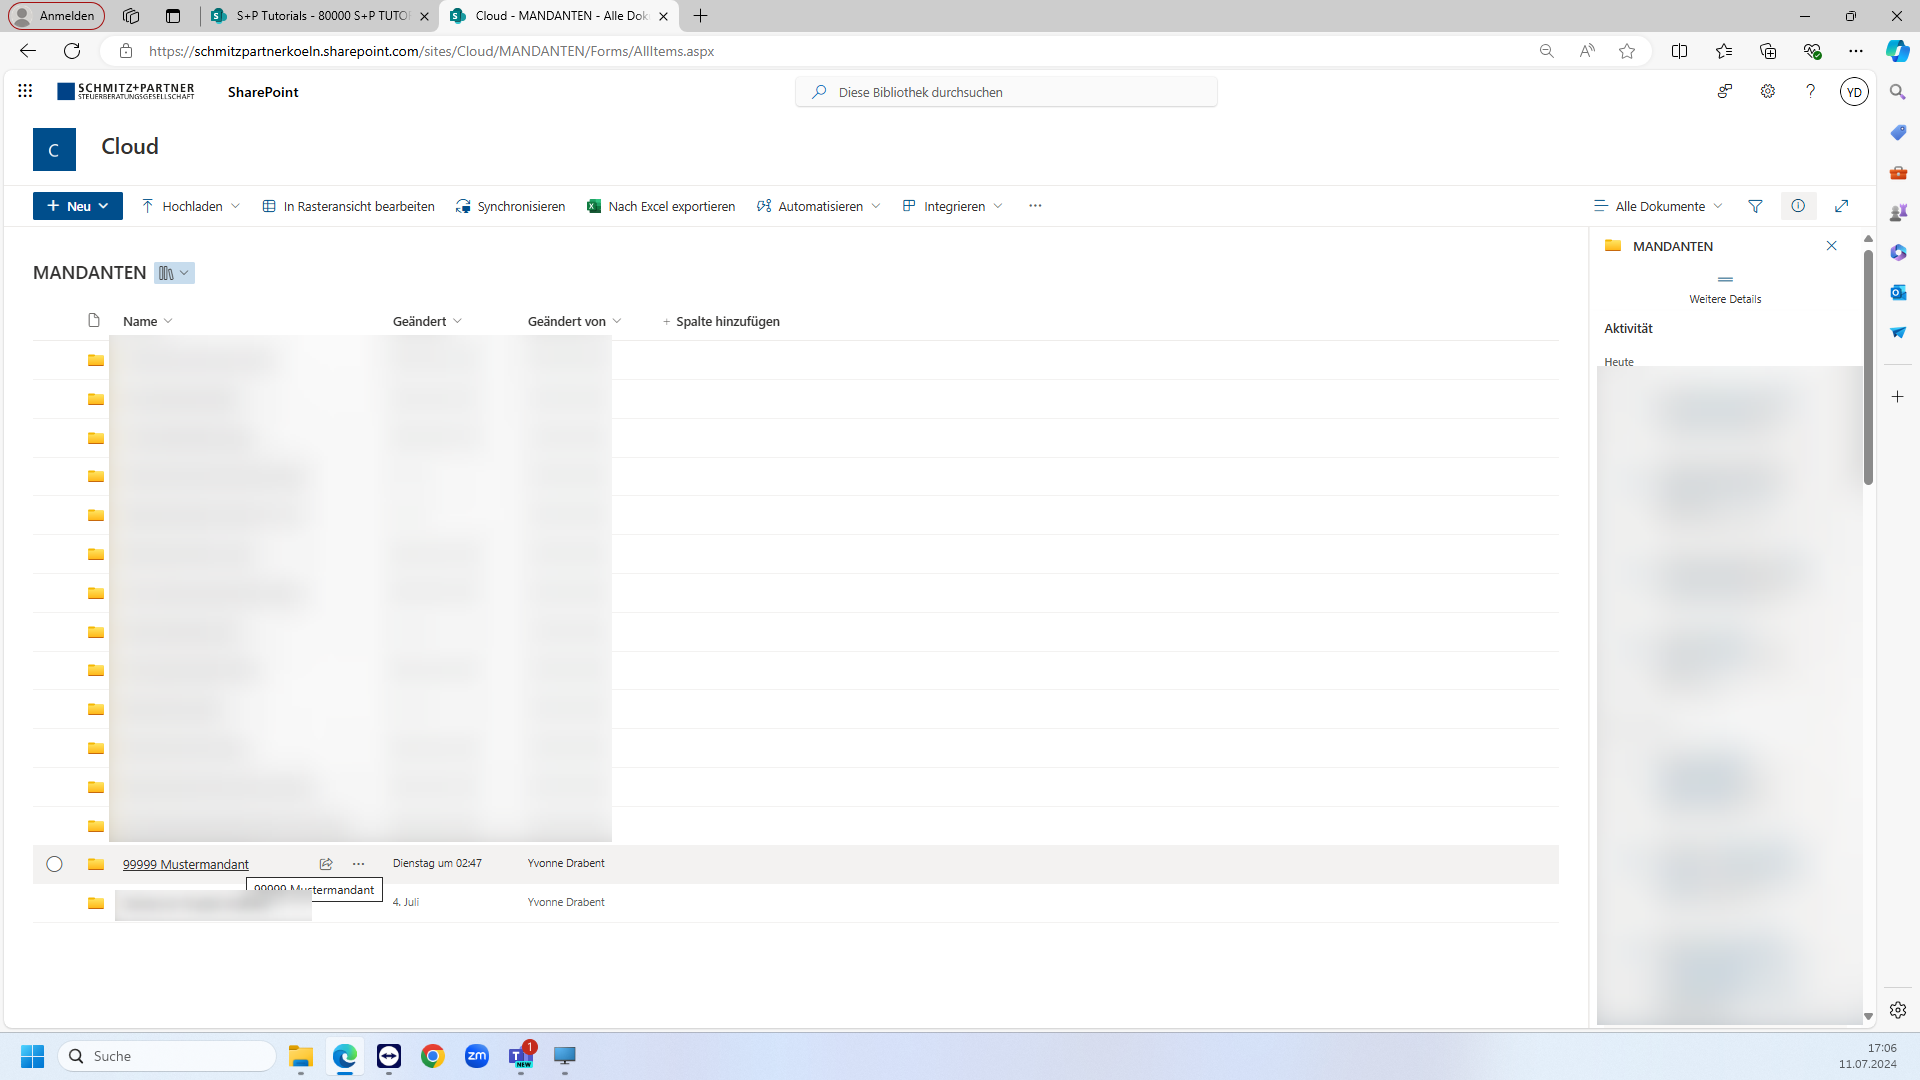The image size is (1920, 1080).
Task: Switch to the S+P Tutorials browser tab
Action: (x=320, y=16)
